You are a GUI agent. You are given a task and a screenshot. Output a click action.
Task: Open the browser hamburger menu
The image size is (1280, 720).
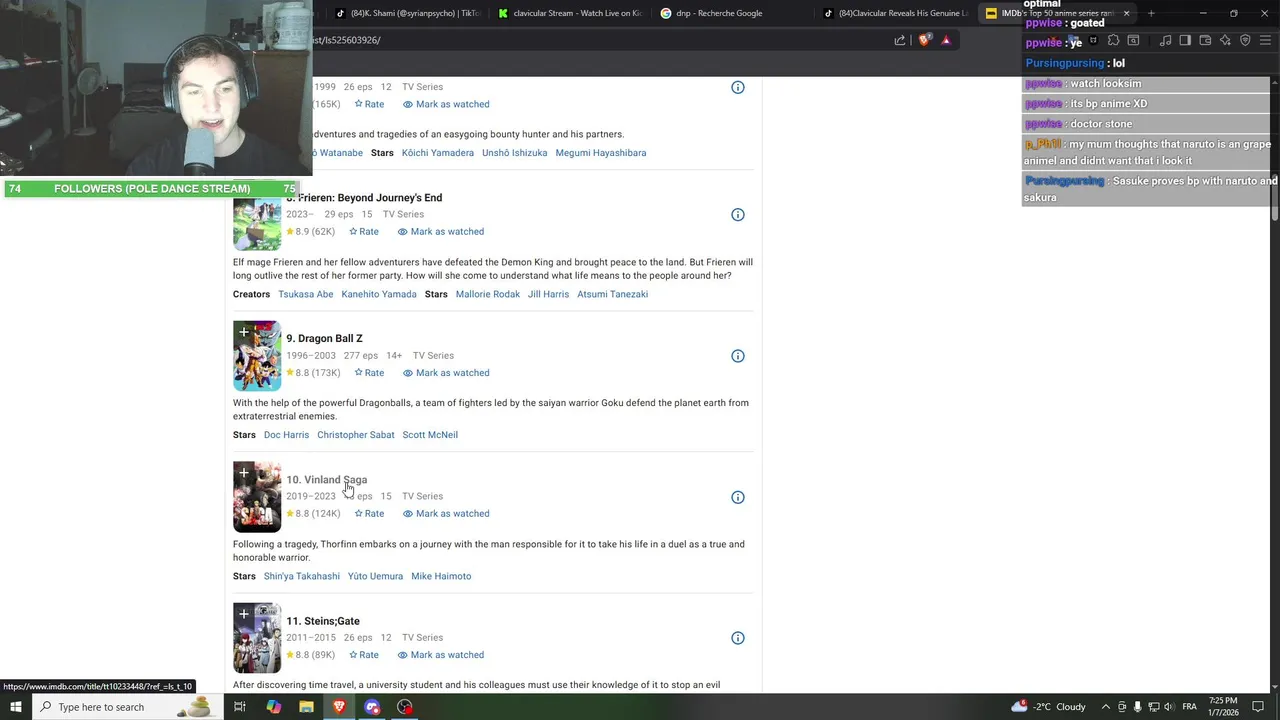pyautogui.click(x=1266, y=40)
